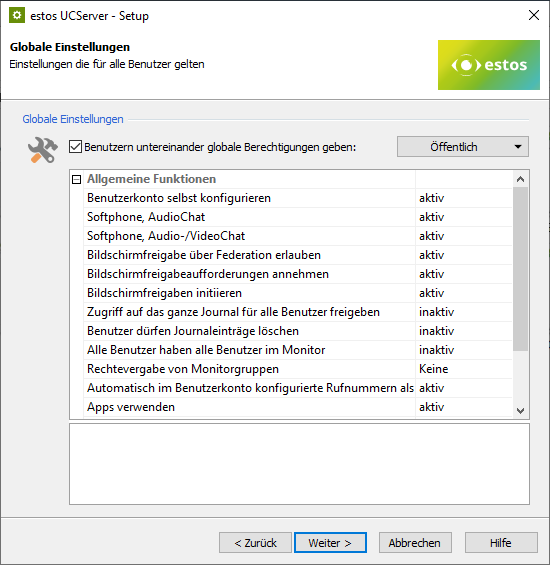Screen dimensions: 550x565
Task: Open the Öffentlich dropdown
Action: click(x=463, y=147)
